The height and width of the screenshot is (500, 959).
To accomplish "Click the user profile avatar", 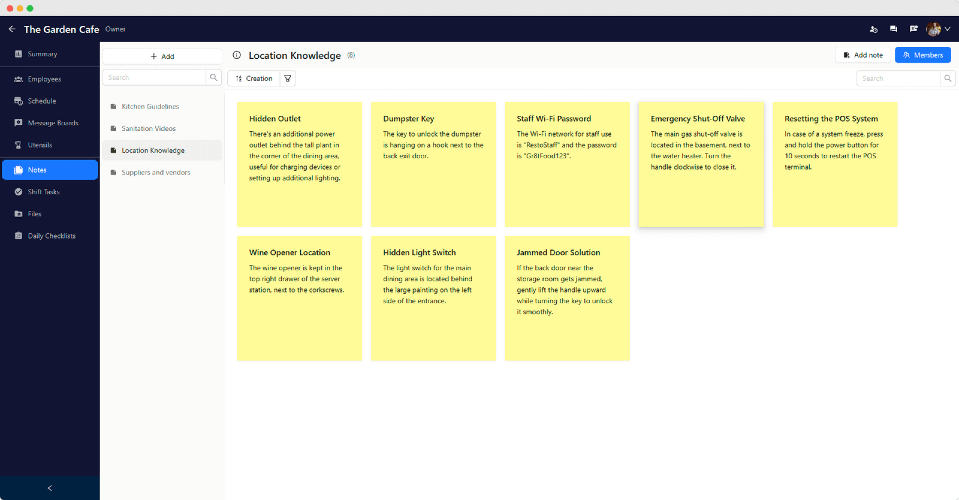I will [x=933, y=29].
